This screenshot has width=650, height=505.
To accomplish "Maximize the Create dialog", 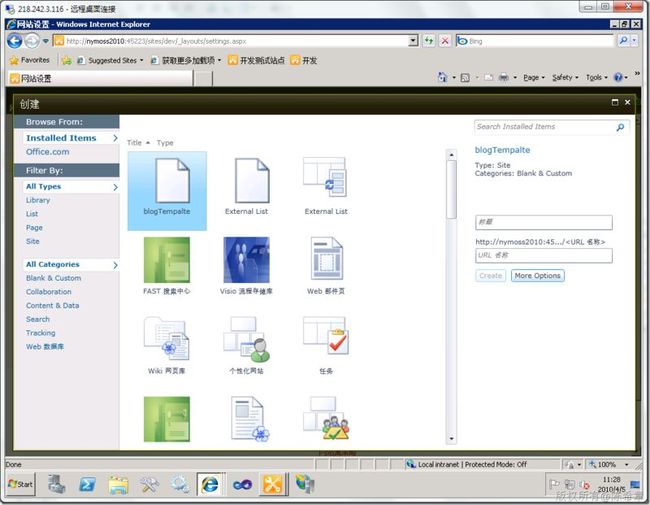I will 615,102.
